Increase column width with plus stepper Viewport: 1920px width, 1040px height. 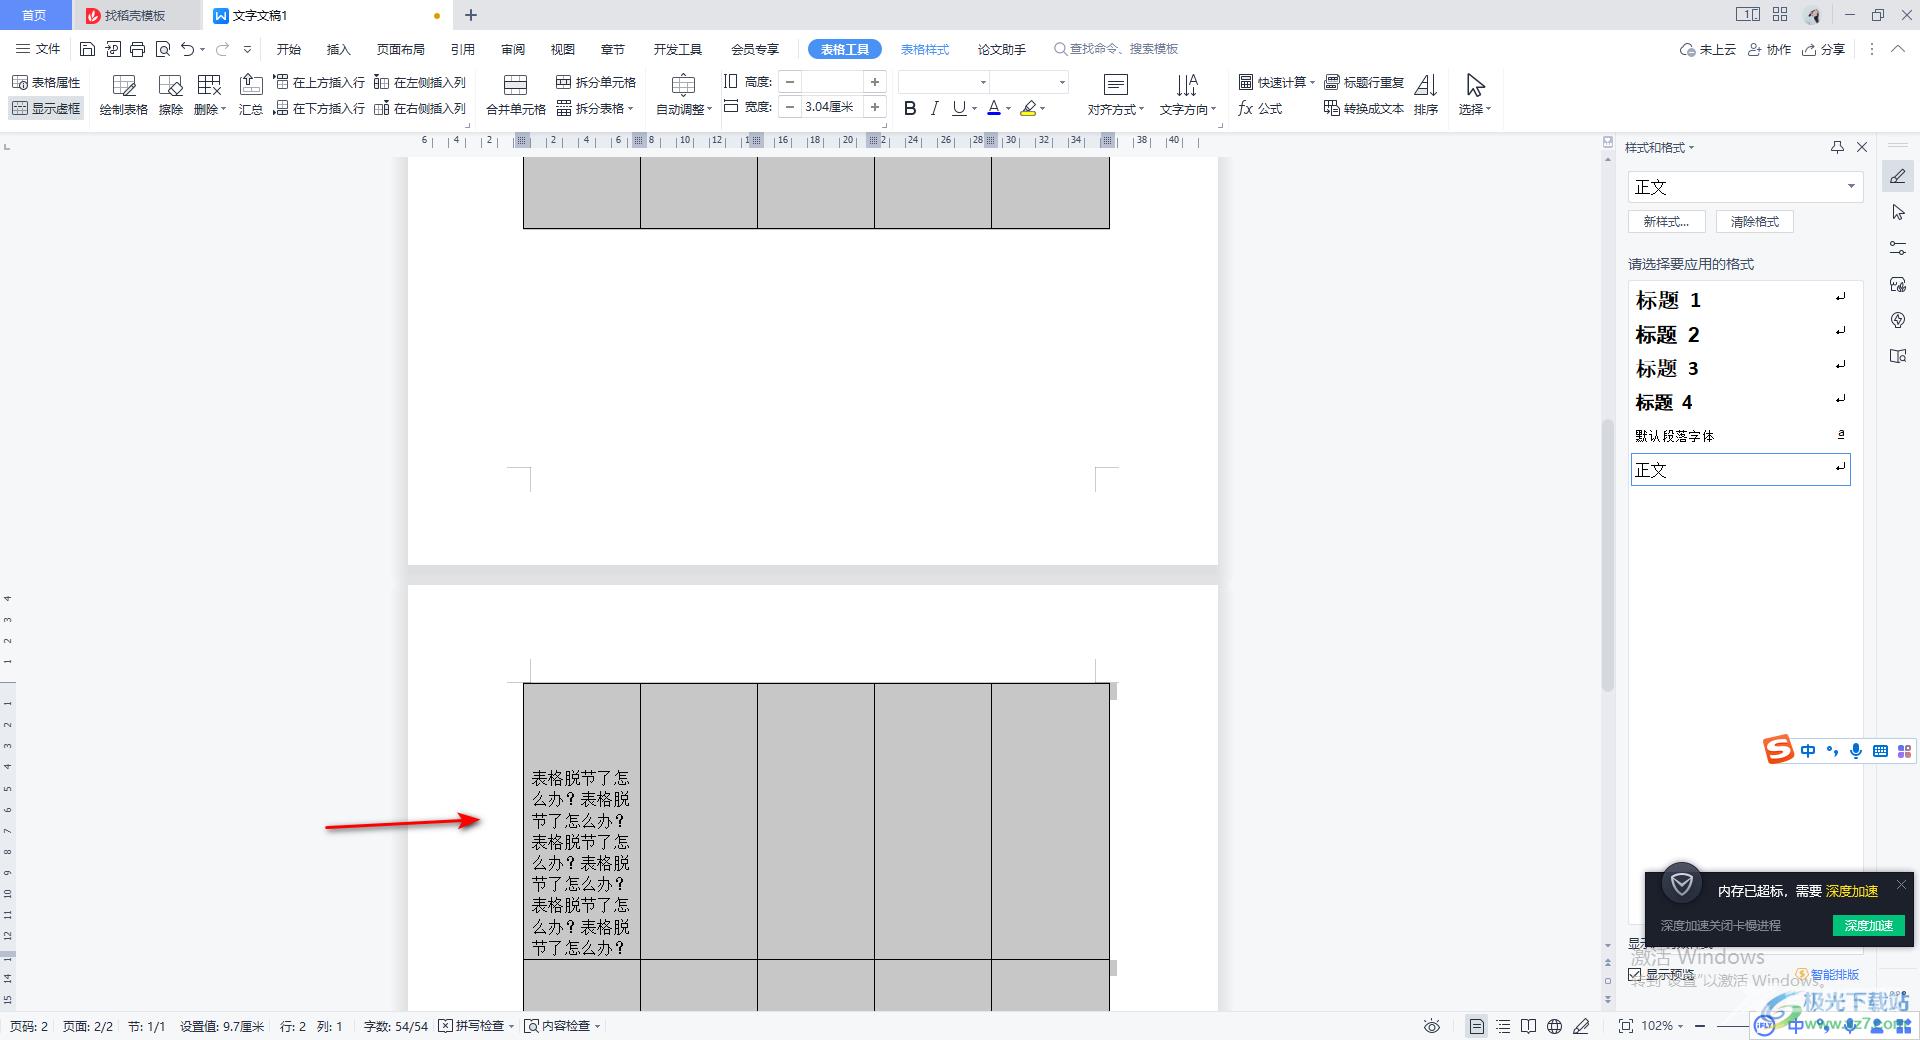click(x=875, y=107)
